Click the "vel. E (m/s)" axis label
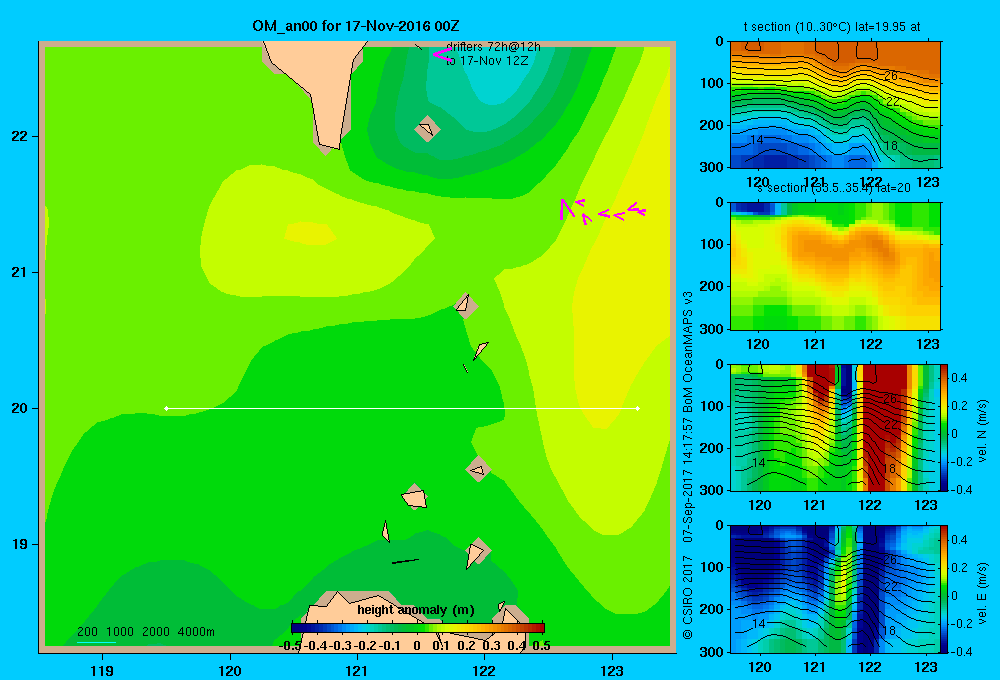The image size is (1000, 680). [x=983, y=593]
